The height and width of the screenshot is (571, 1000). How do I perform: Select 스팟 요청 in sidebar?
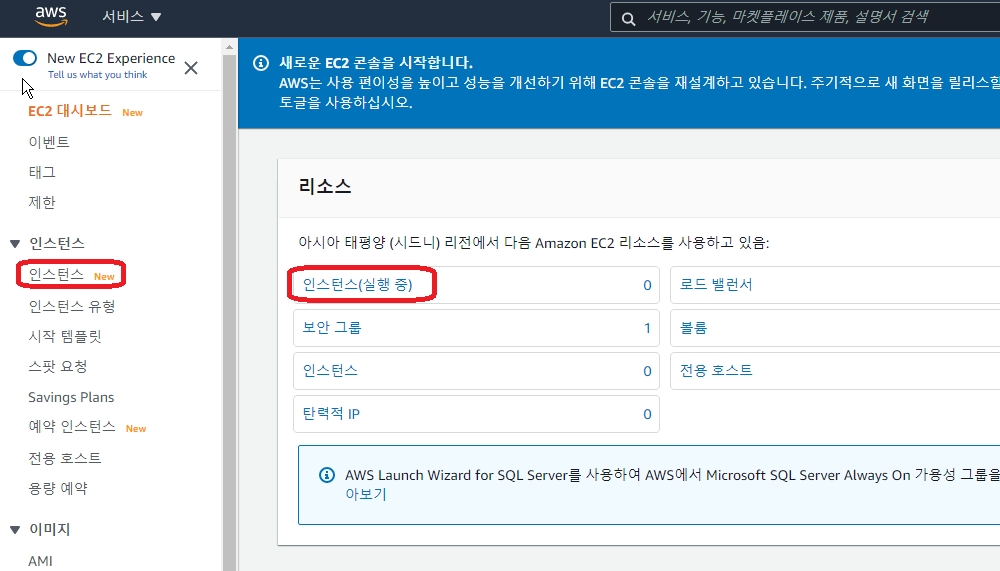pos(58,367)
